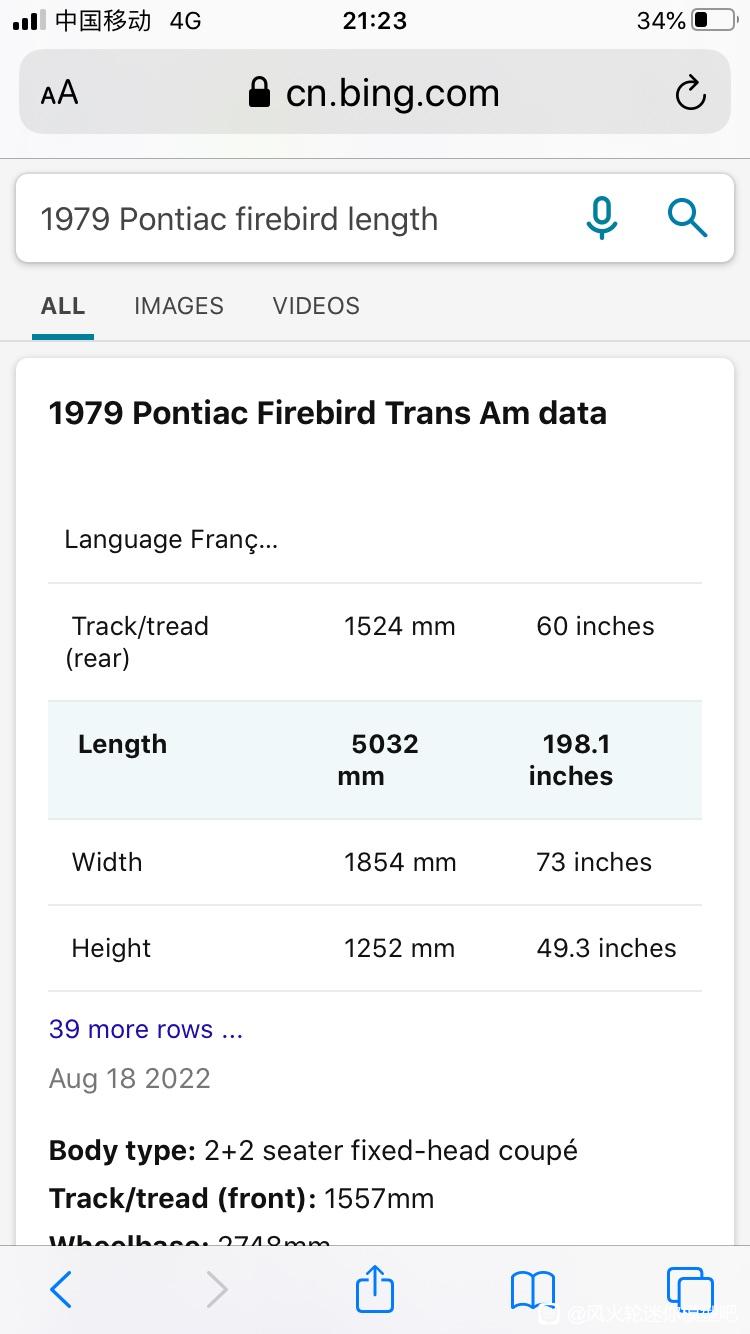Show open tabs with tabs icon

pos(690,1288)
